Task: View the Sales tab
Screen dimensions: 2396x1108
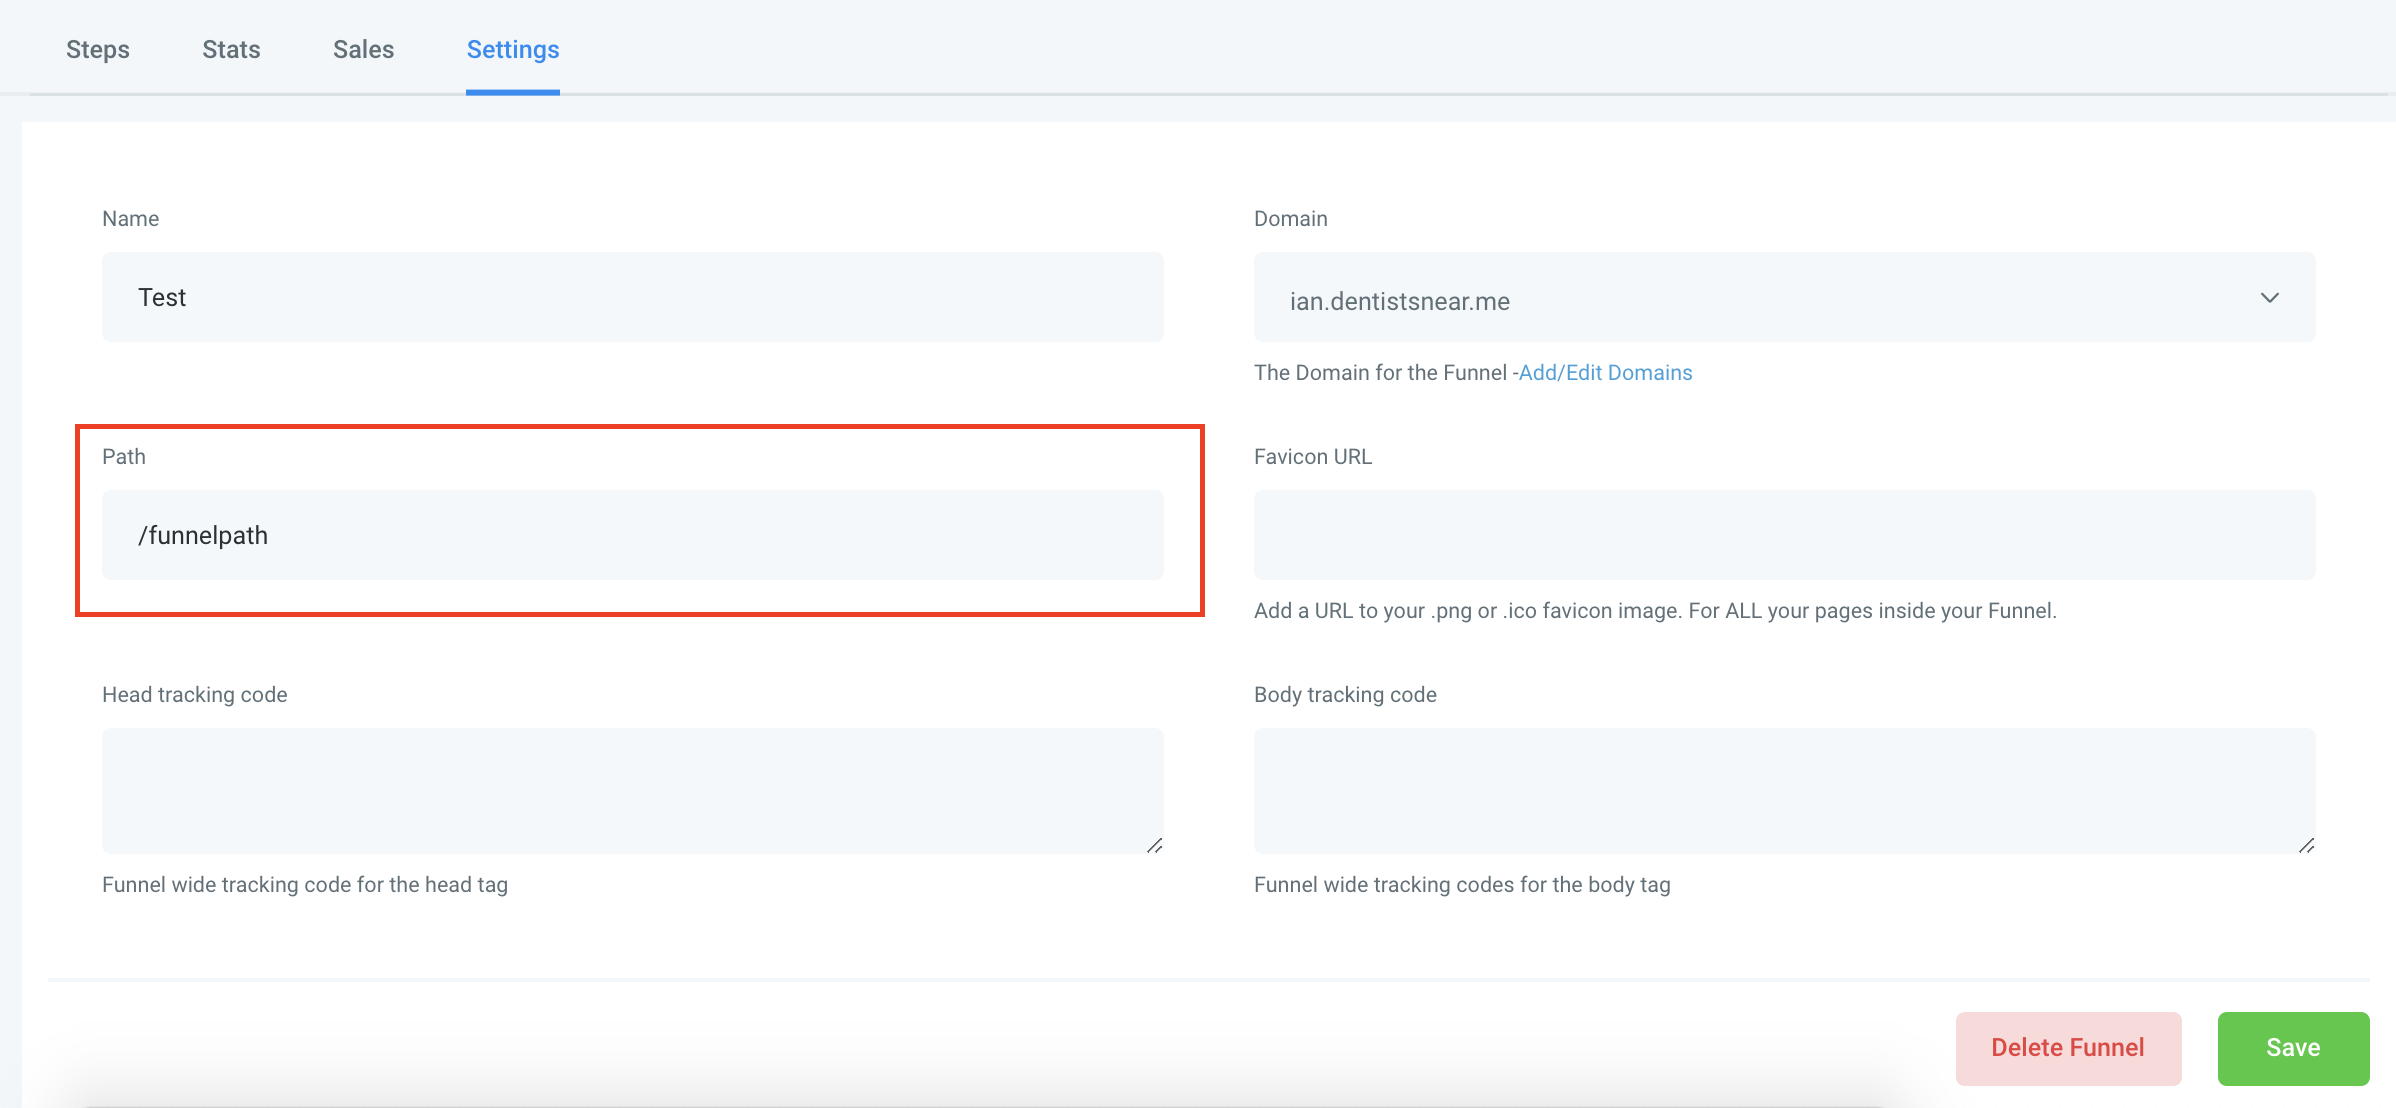Action: pos(363,48)
